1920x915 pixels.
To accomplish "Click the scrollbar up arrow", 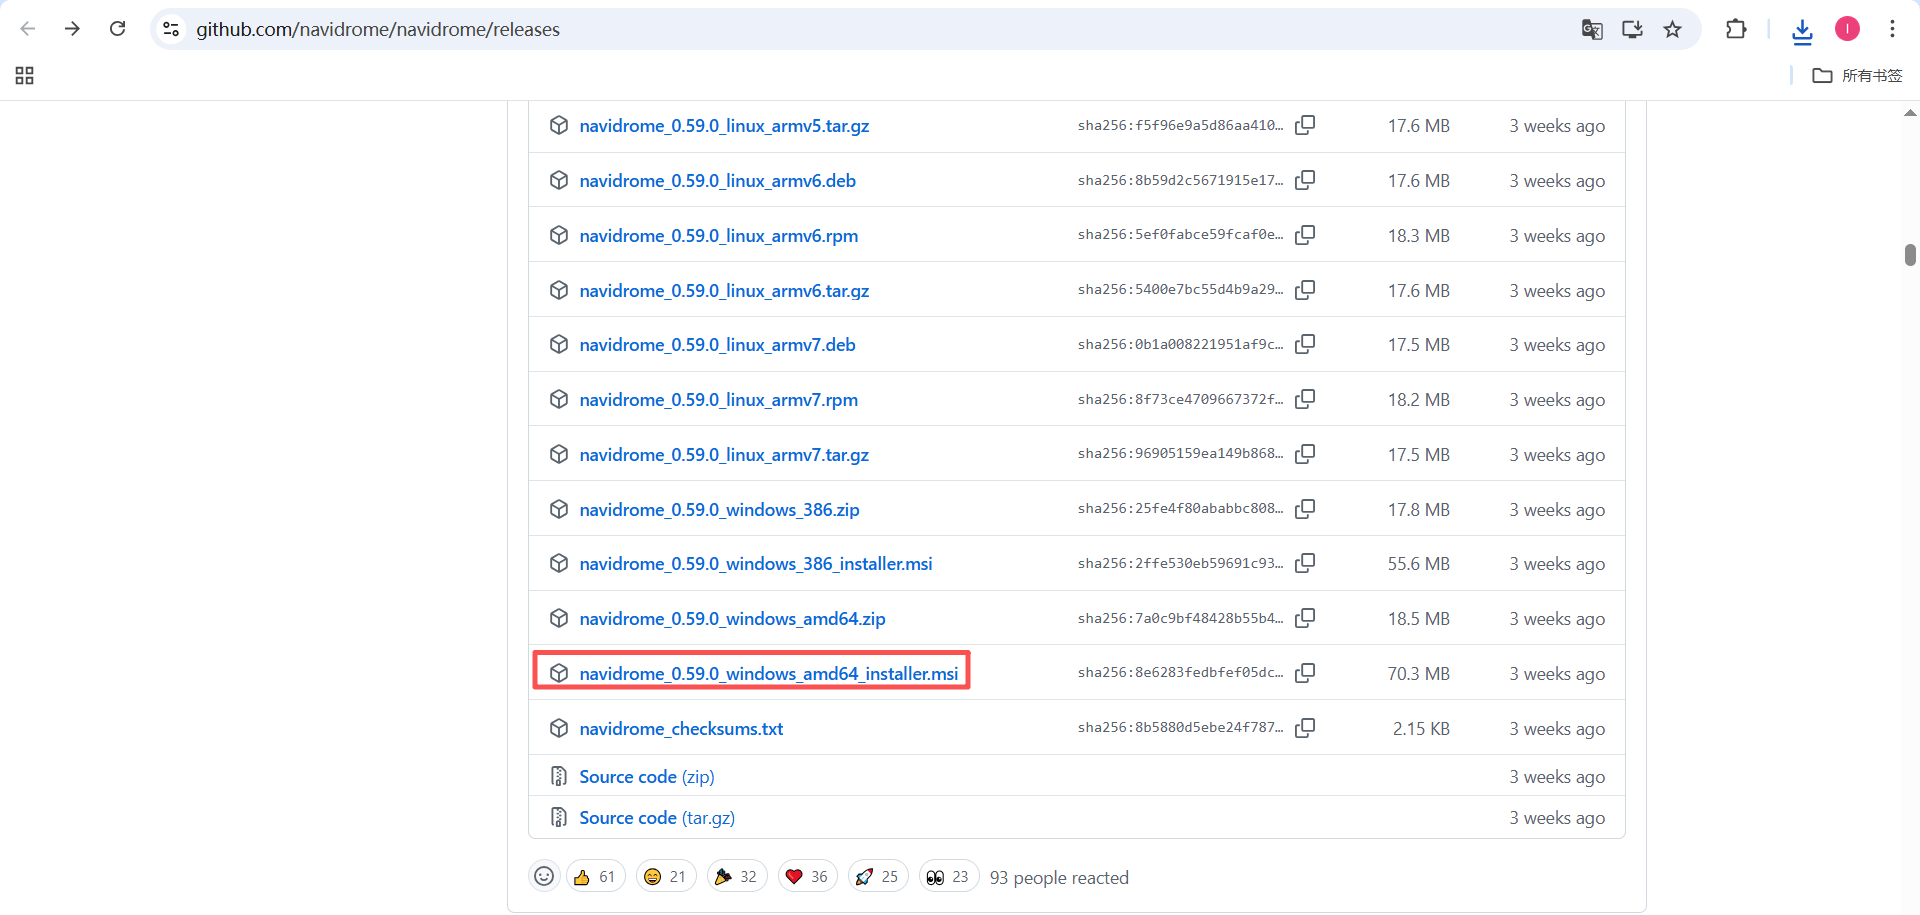I will [1910, 113].
